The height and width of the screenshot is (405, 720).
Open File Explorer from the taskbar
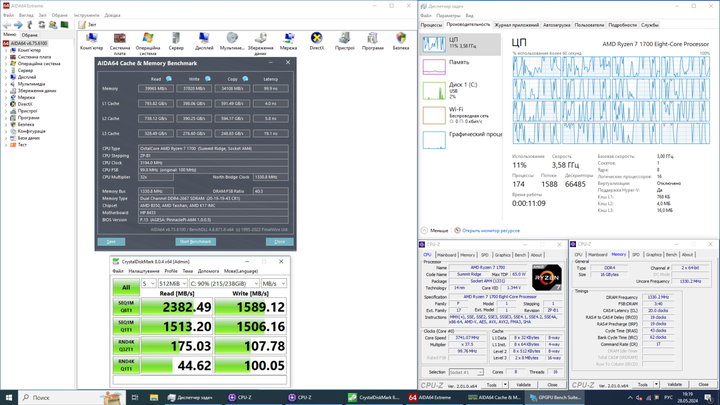(154, 397)
